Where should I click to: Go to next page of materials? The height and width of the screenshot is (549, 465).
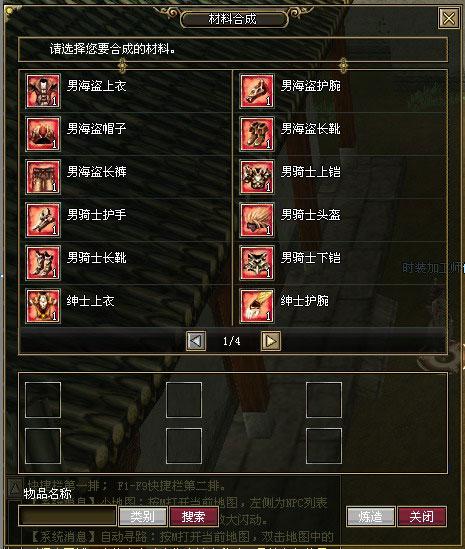[x=271, y=341]
